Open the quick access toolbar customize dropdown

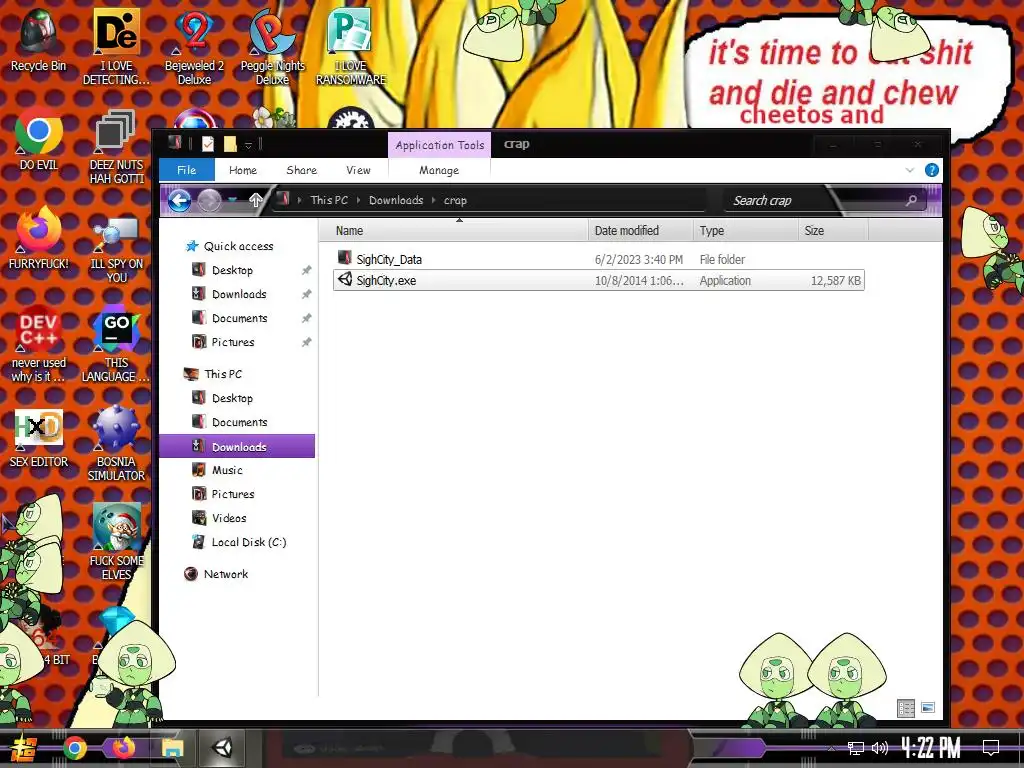pyautogui.click(x=248, y=144)
